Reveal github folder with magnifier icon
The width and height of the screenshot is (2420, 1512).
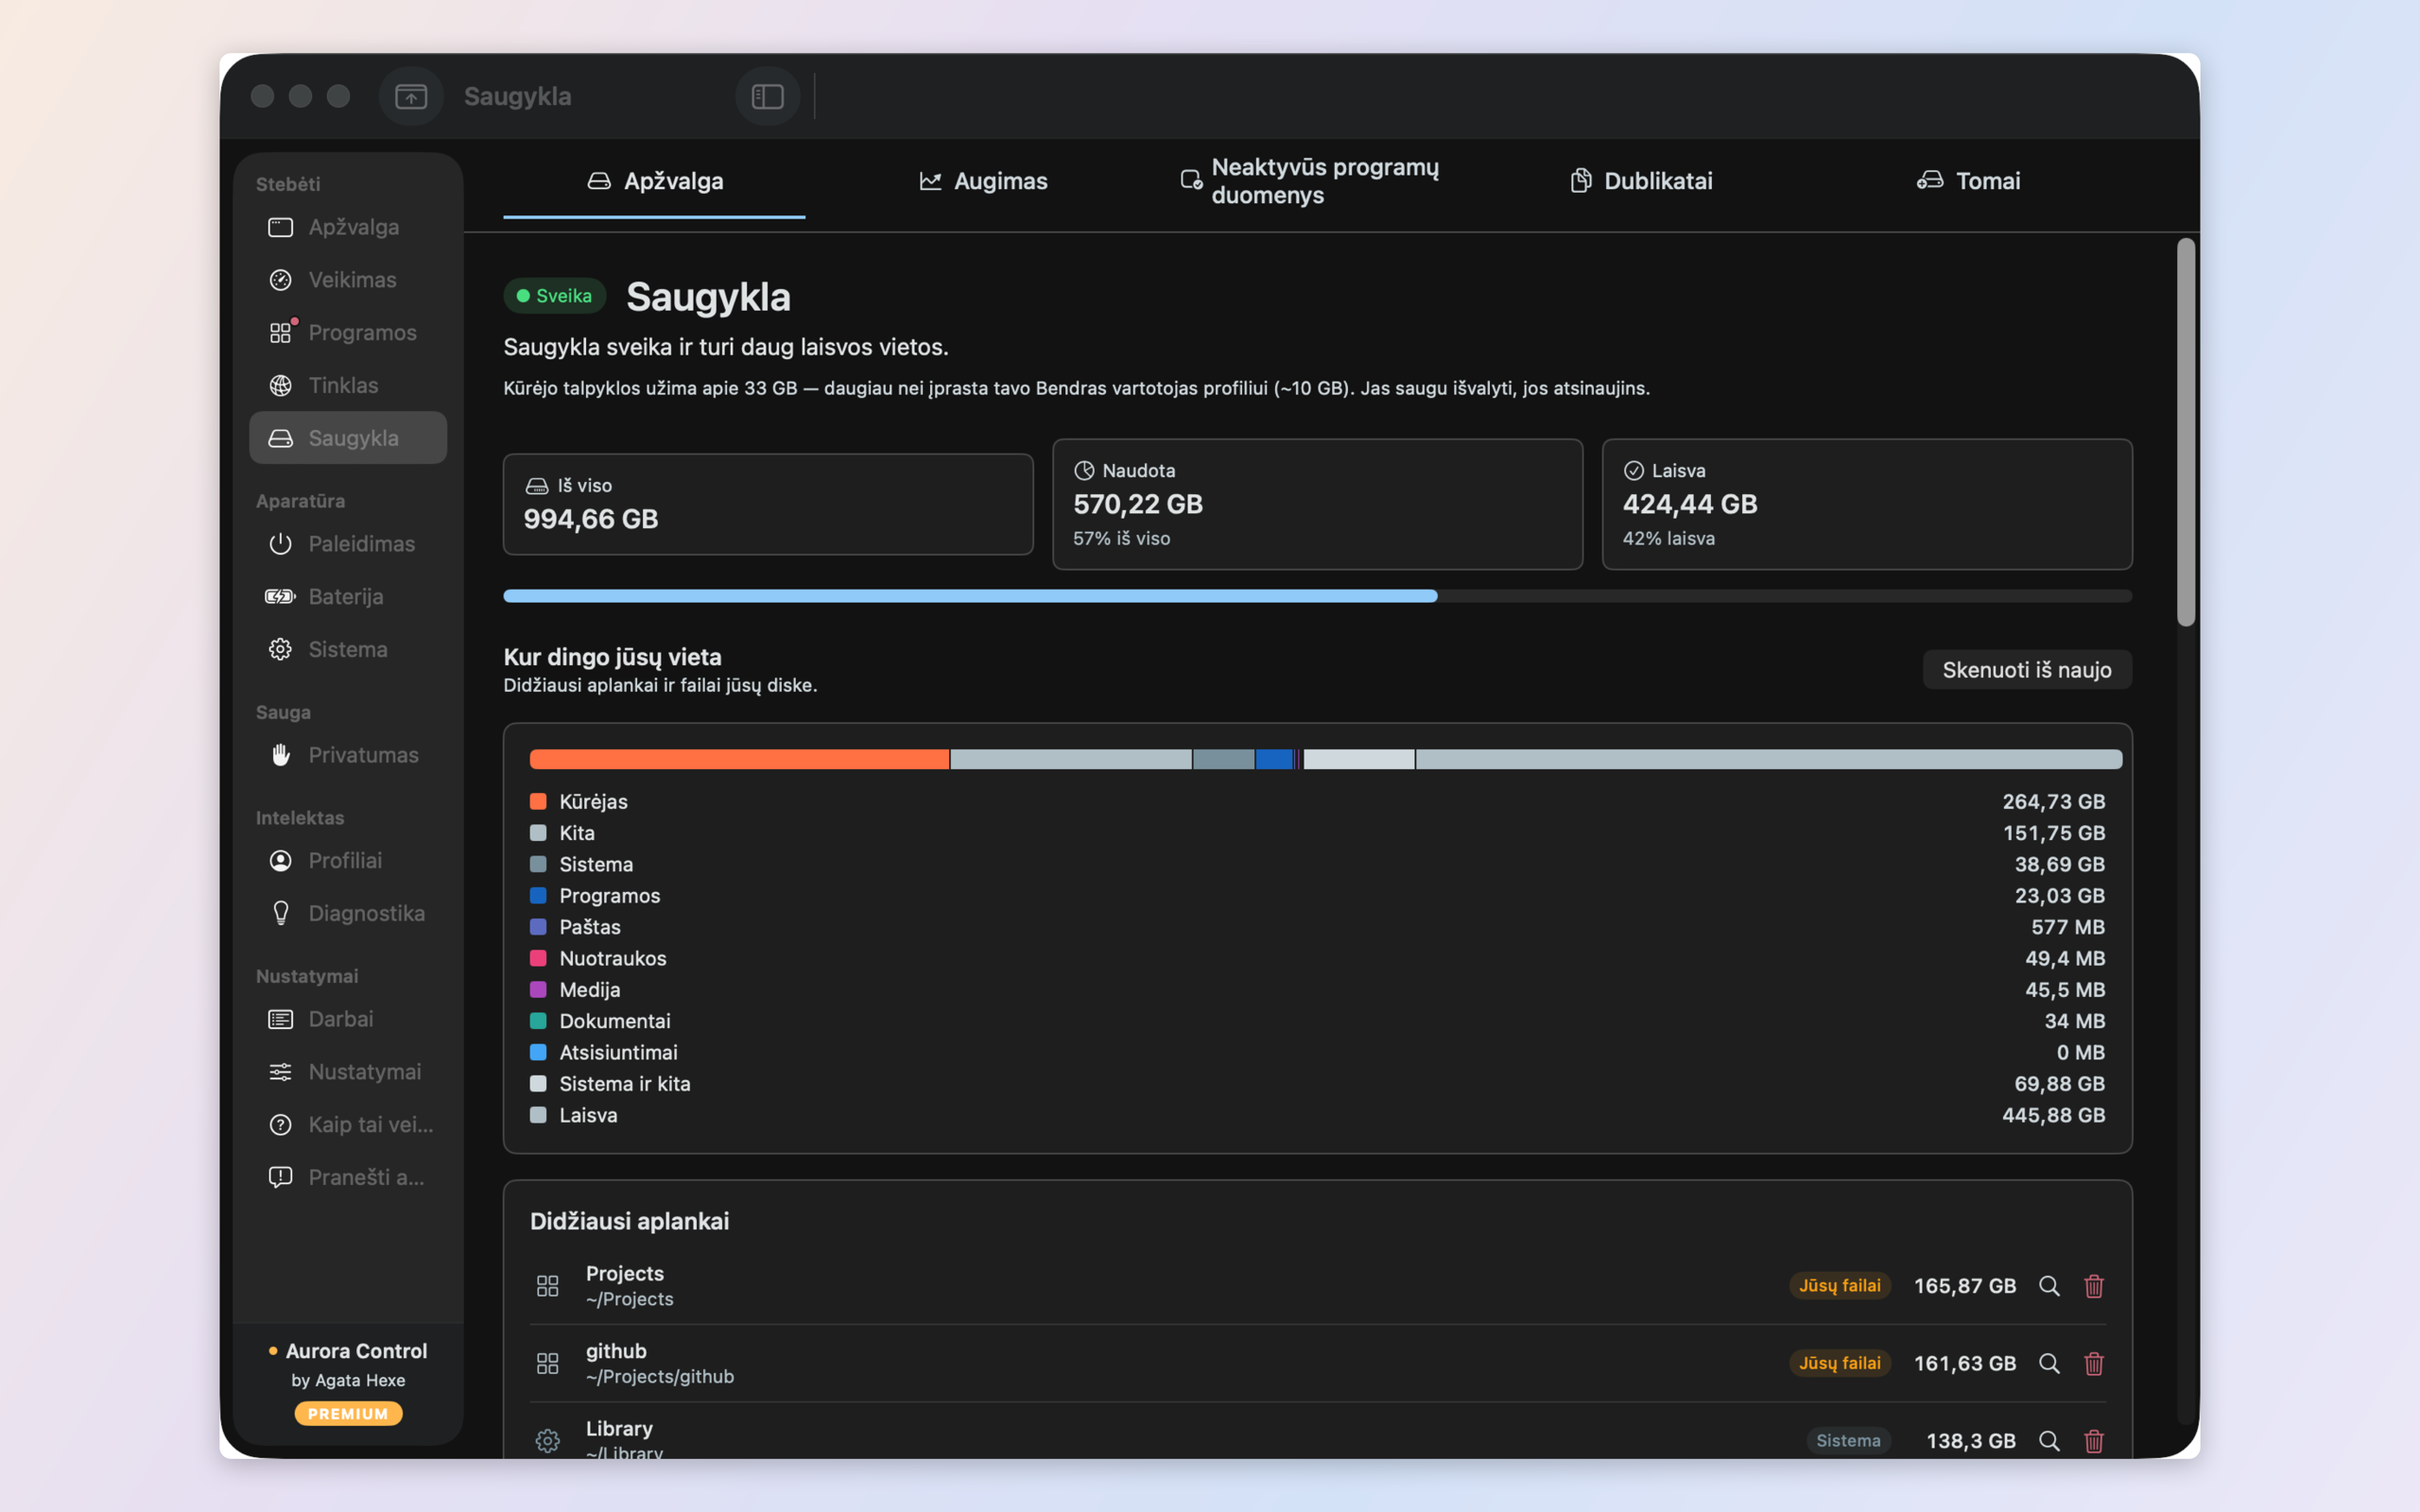2049,1364
